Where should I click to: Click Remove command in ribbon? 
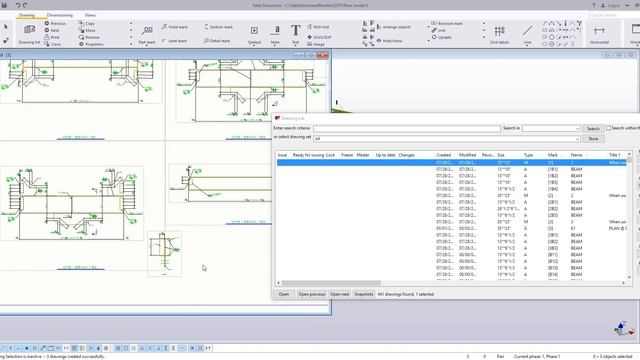(89, 37)
